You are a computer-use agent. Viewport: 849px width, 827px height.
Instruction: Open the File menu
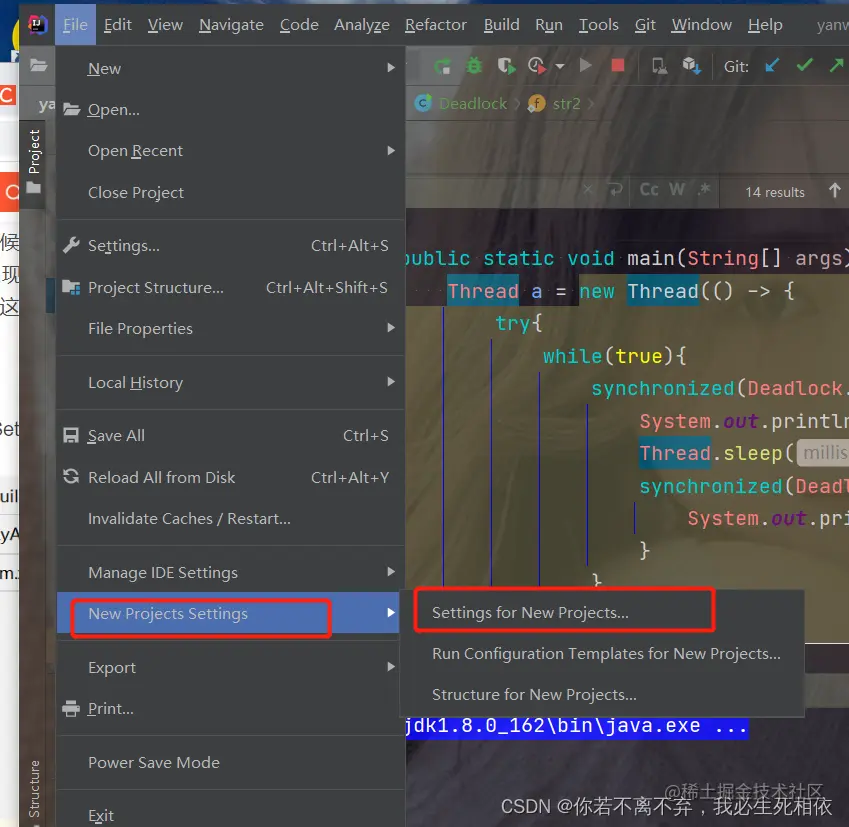75,24
